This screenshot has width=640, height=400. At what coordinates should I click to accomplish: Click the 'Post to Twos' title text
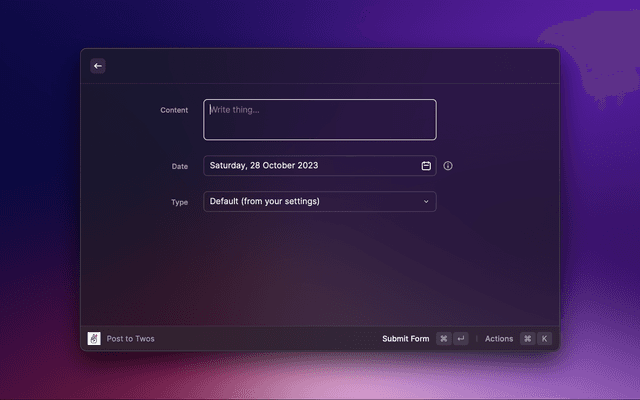131,339
